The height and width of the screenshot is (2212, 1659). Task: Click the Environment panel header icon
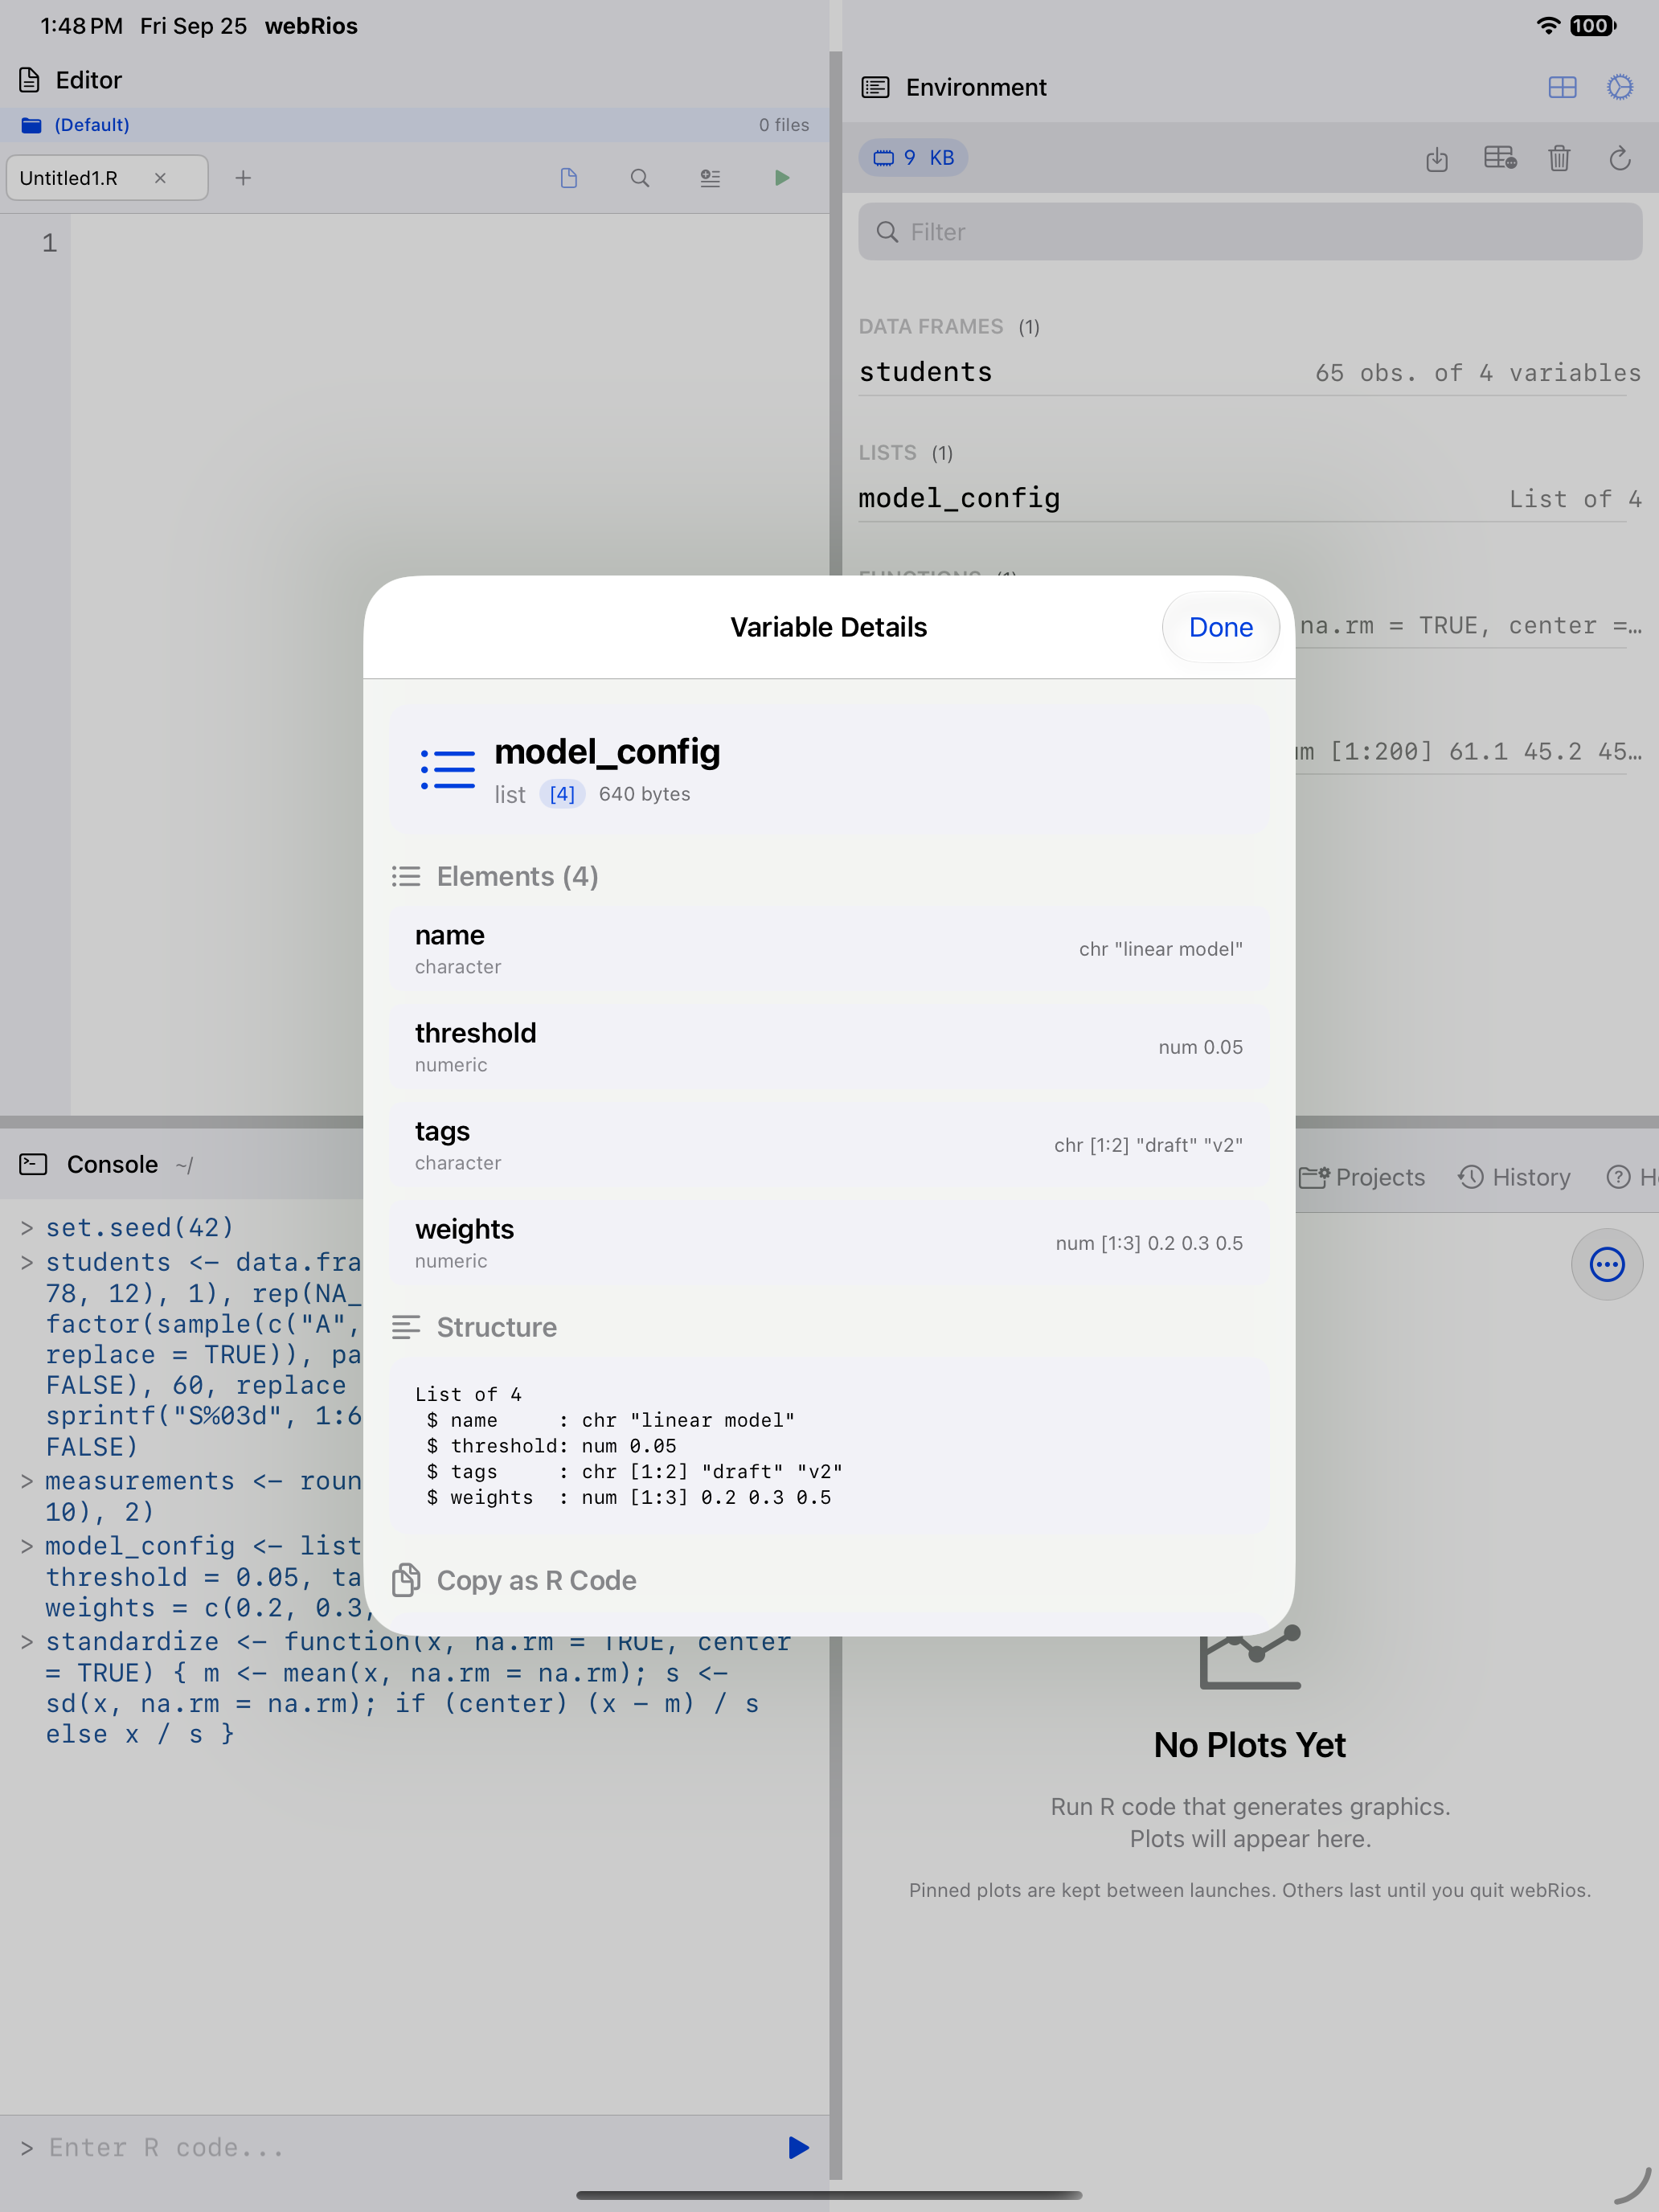(x=875, y=87)
